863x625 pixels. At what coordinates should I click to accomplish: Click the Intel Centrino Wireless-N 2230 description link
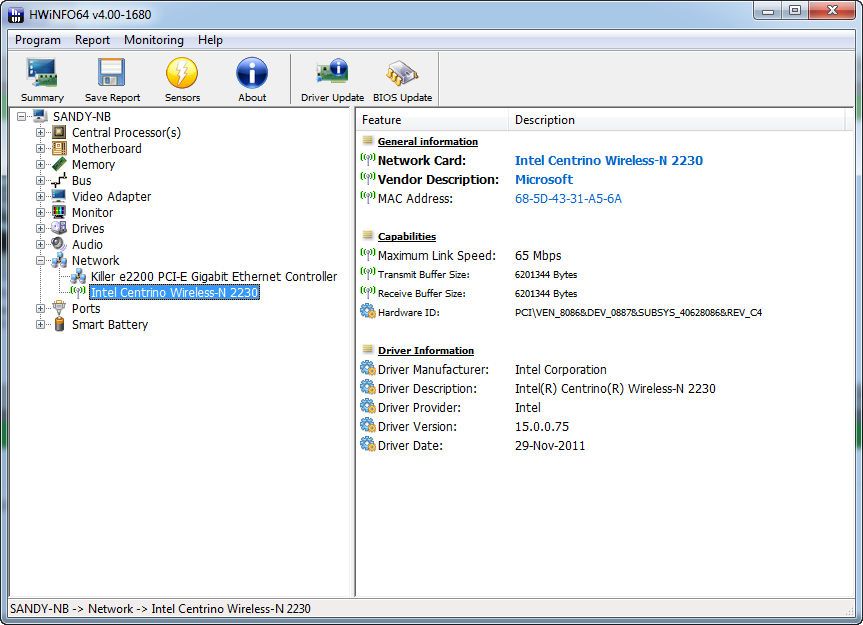coord(608,160)
